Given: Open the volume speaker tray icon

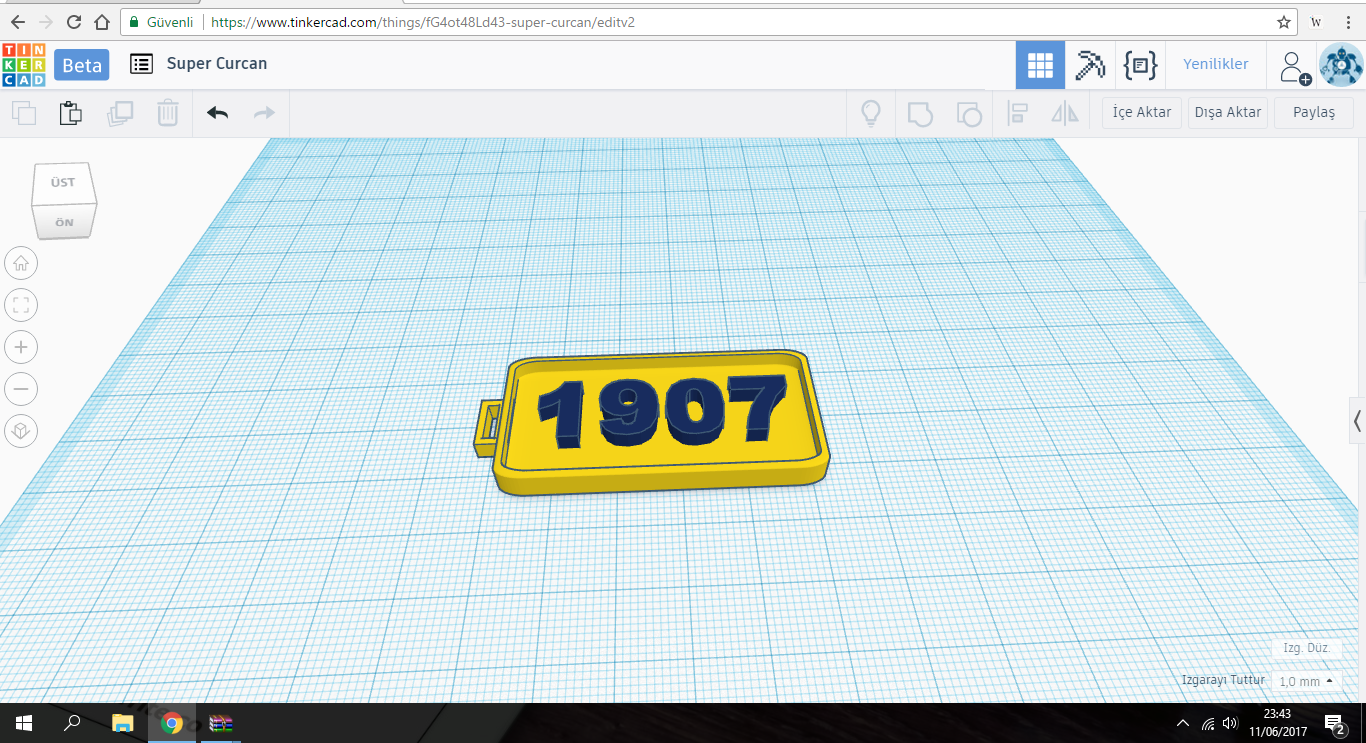Looking at the screenshot, I should click(x=1230, y=723).
